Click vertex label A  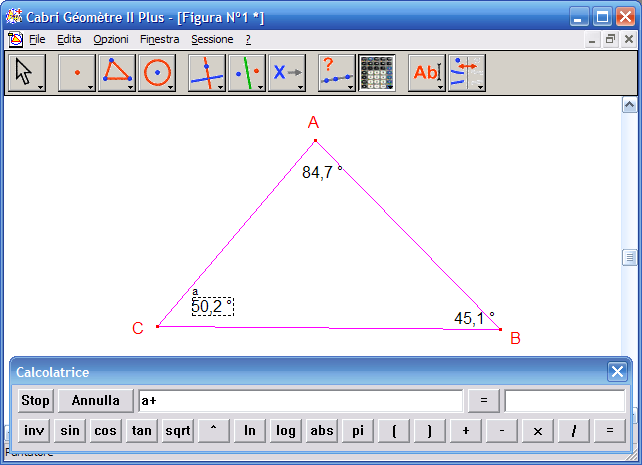pyautogui.click(x=313, y=122)
